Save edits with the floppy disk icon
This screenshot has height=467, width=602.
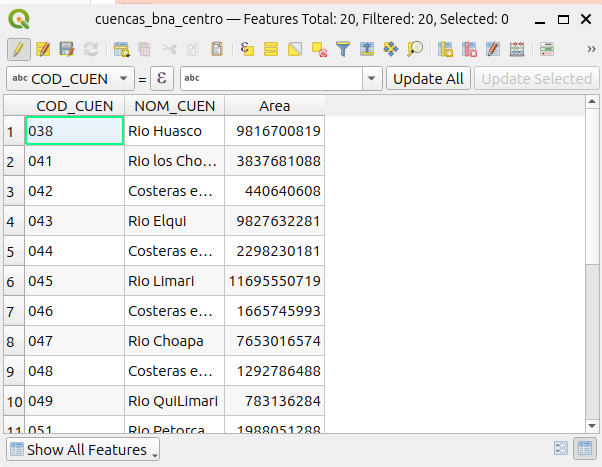[67, 48]
